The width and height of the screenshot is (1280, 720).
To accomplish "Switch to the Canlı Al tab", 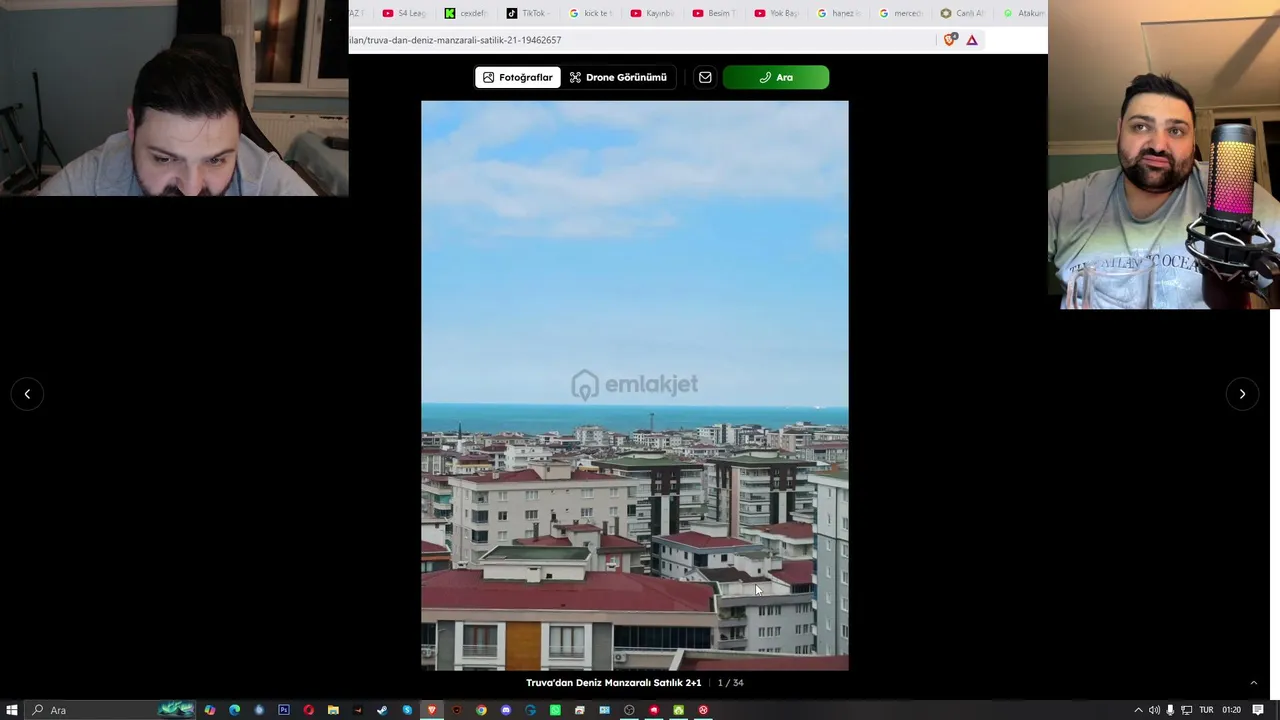I will (962, 13).
